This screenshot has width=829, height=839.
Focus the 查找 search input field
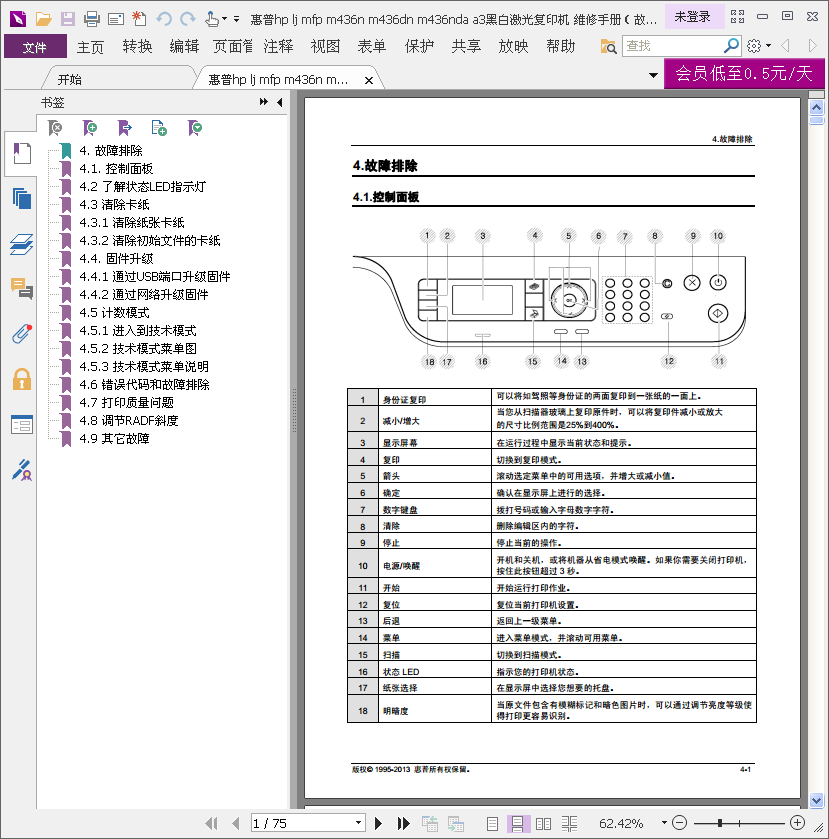click(x=672, y=46)
